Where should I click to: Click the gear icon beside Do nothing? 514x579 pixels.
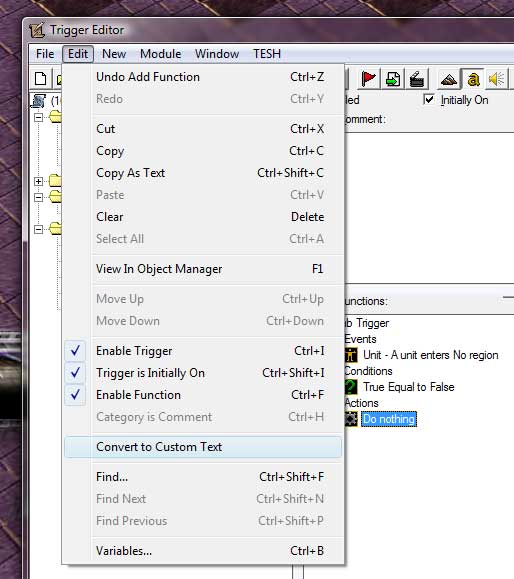point(351,419)
